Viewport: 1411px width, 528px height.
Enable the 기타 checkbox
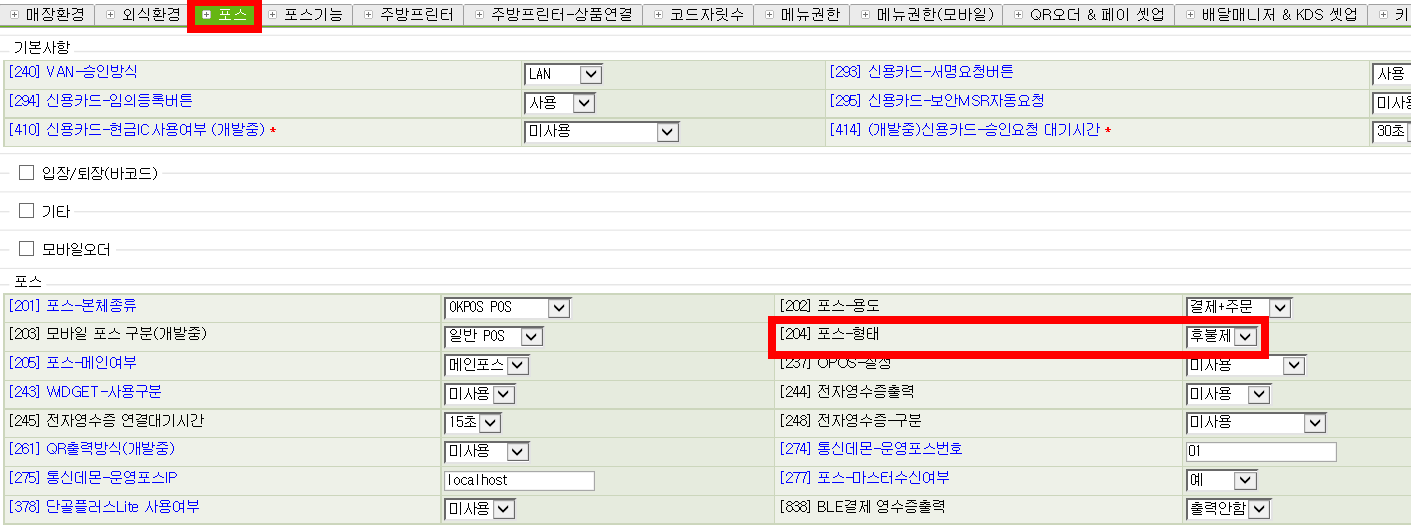27,211
